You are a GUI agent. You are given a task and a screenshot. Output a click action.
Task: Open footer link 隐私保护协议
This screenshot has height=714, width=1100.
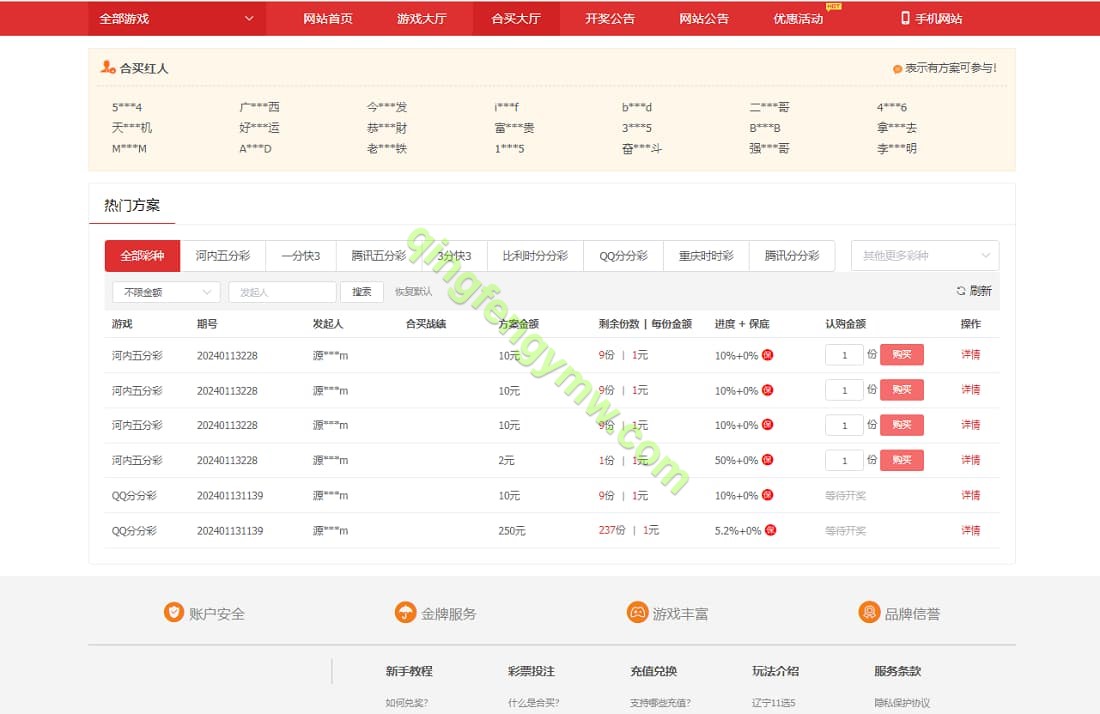[x=902, y=702]
